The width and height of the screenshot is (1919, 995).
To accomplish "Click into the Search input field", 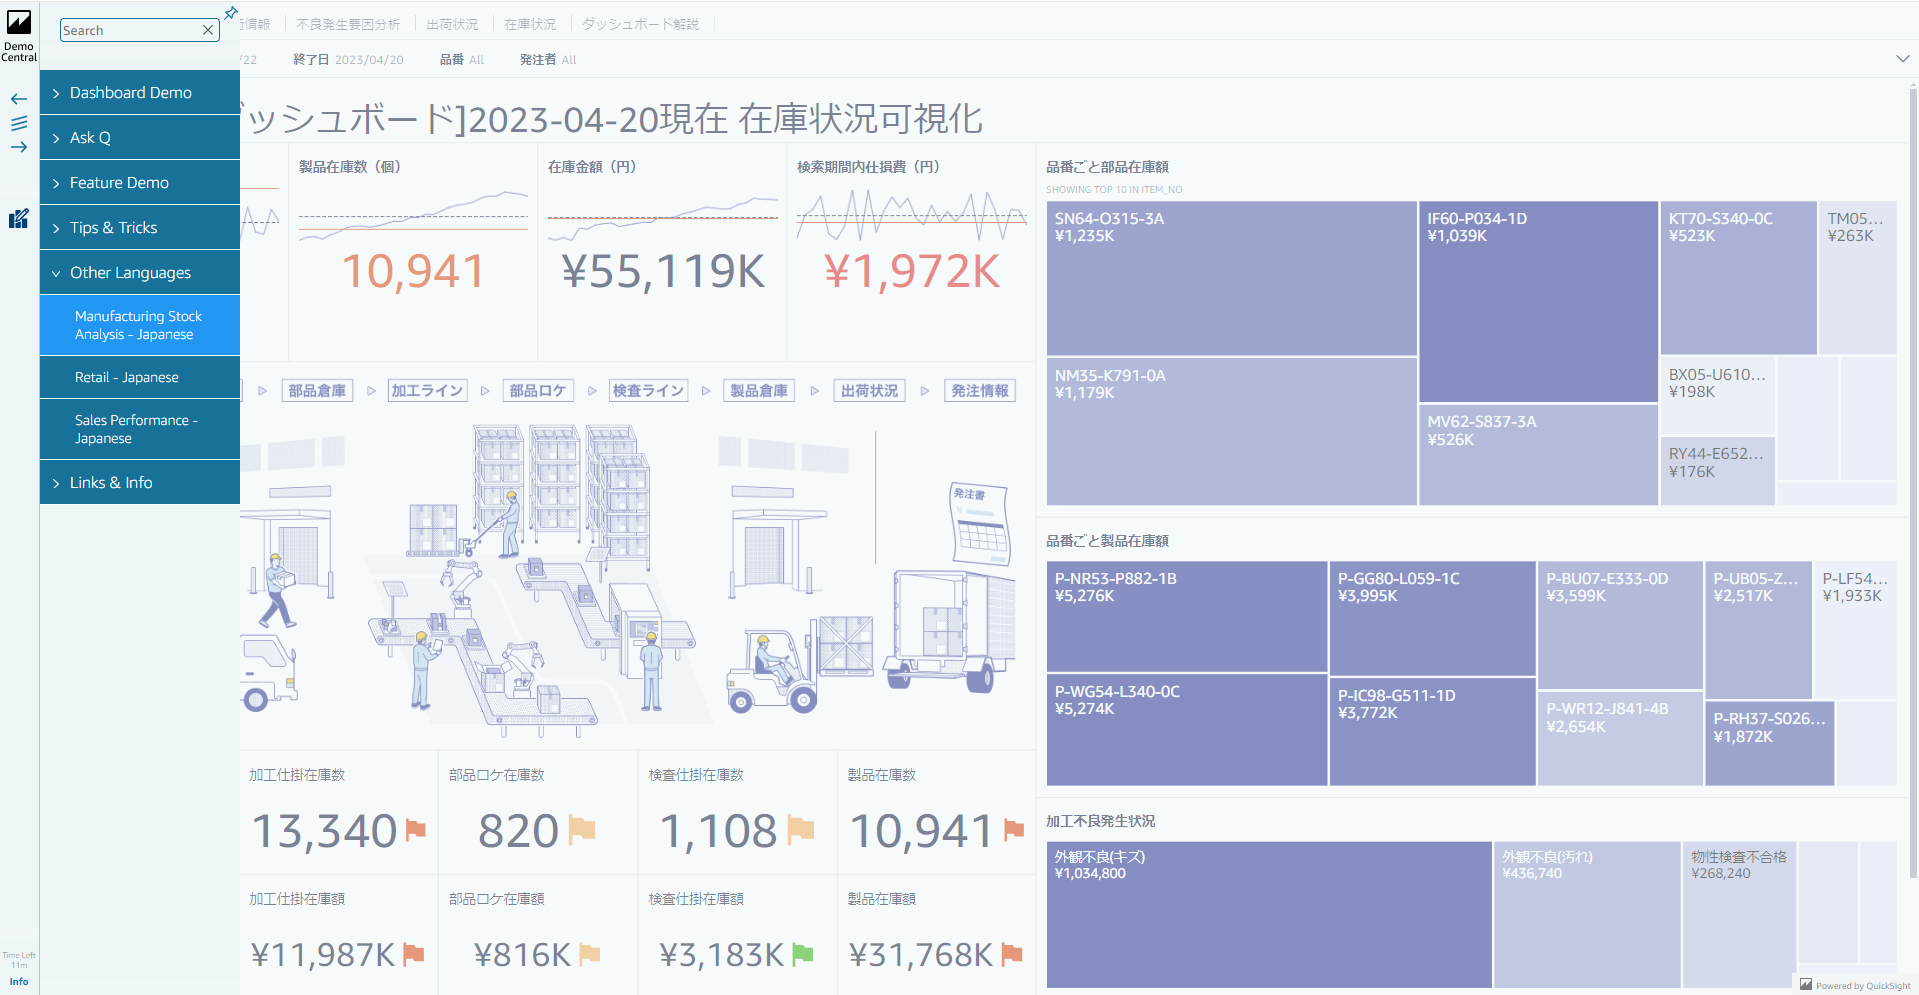I will pos(130,30).
